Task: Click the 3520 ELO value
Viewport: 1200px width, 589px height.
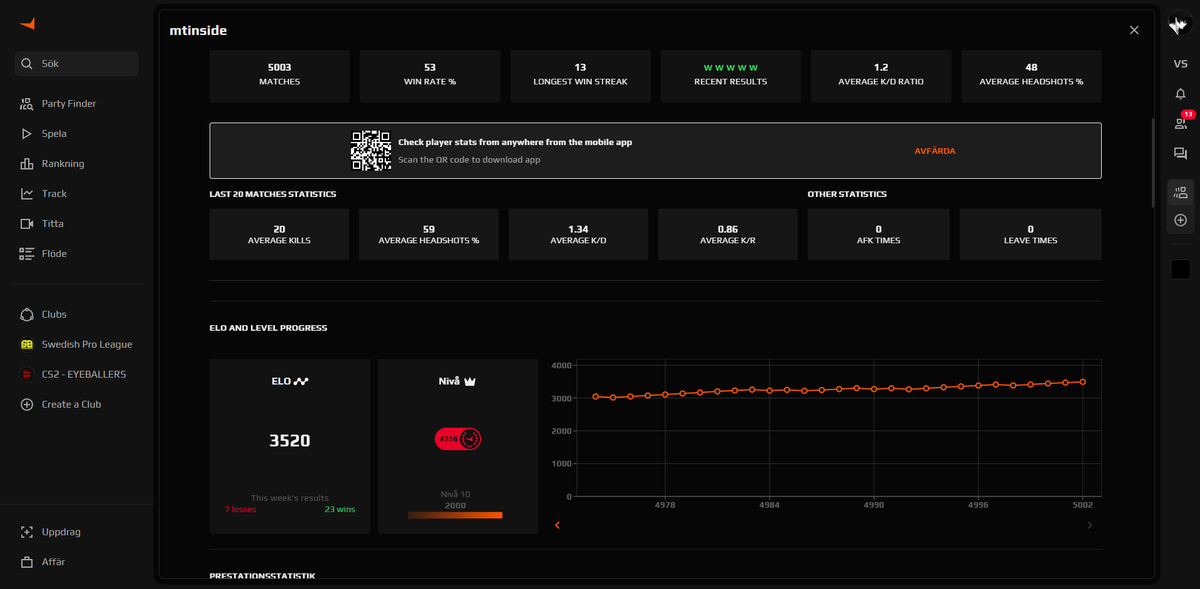Action: click(x=290, y=440)
